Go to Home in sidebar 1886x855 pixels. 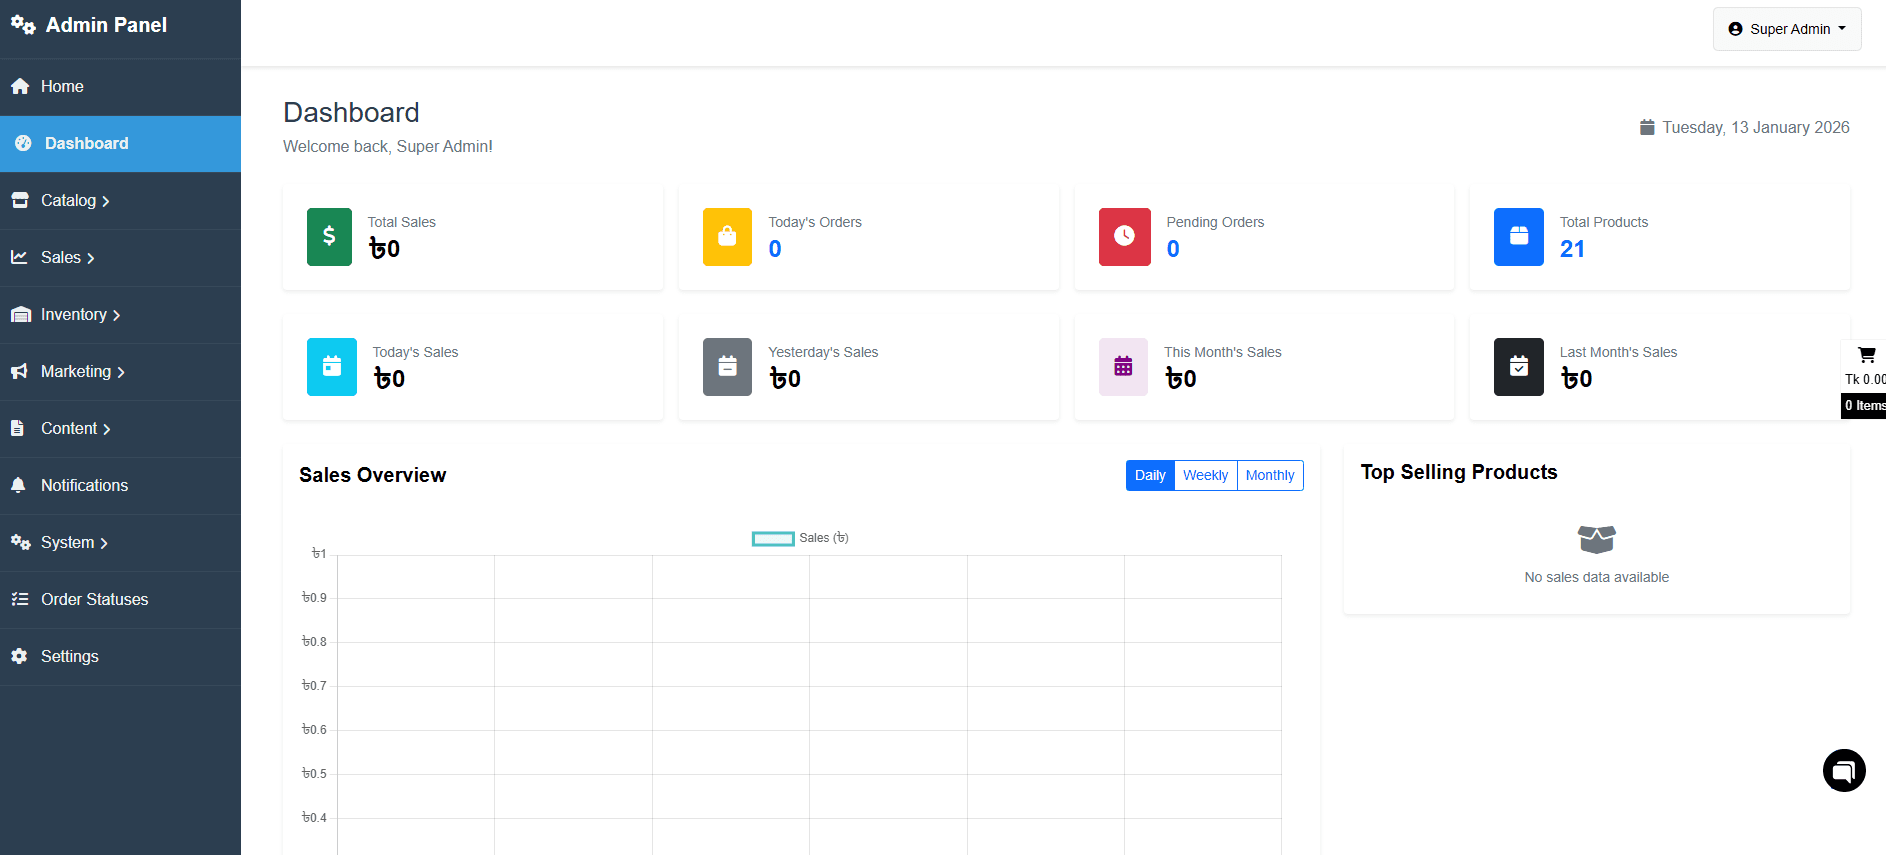click(x=120, y=87)
